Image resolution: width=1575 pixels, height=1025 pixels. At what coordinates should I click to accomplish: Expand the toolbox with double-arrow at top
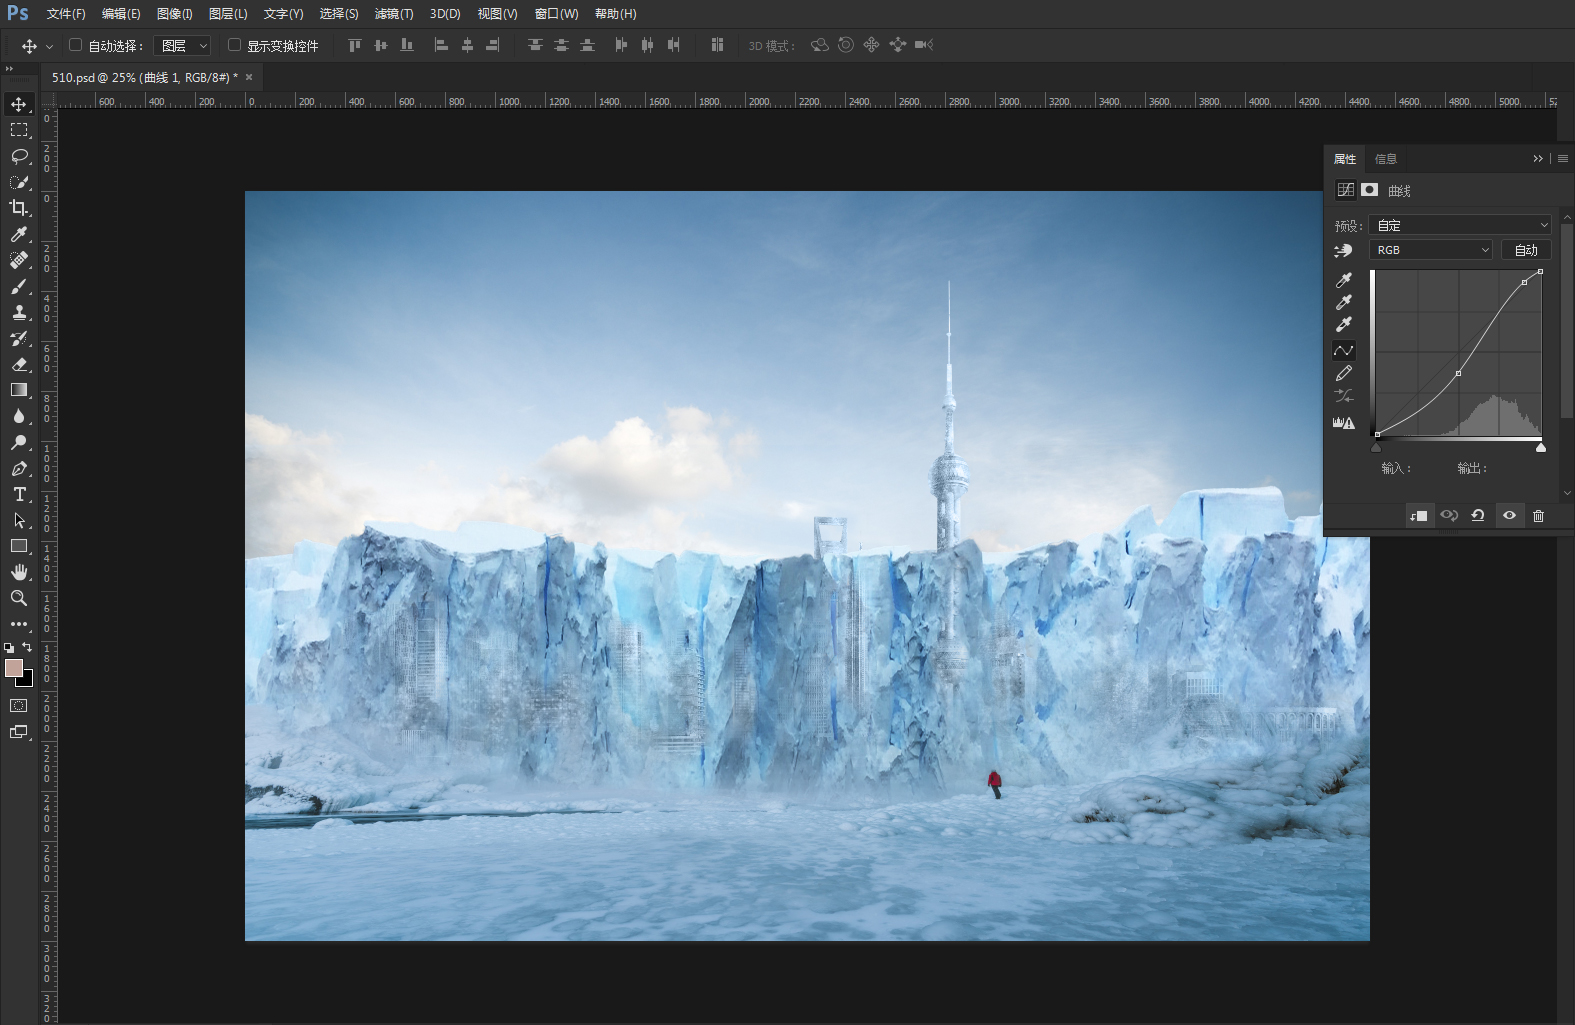[9, 69]
